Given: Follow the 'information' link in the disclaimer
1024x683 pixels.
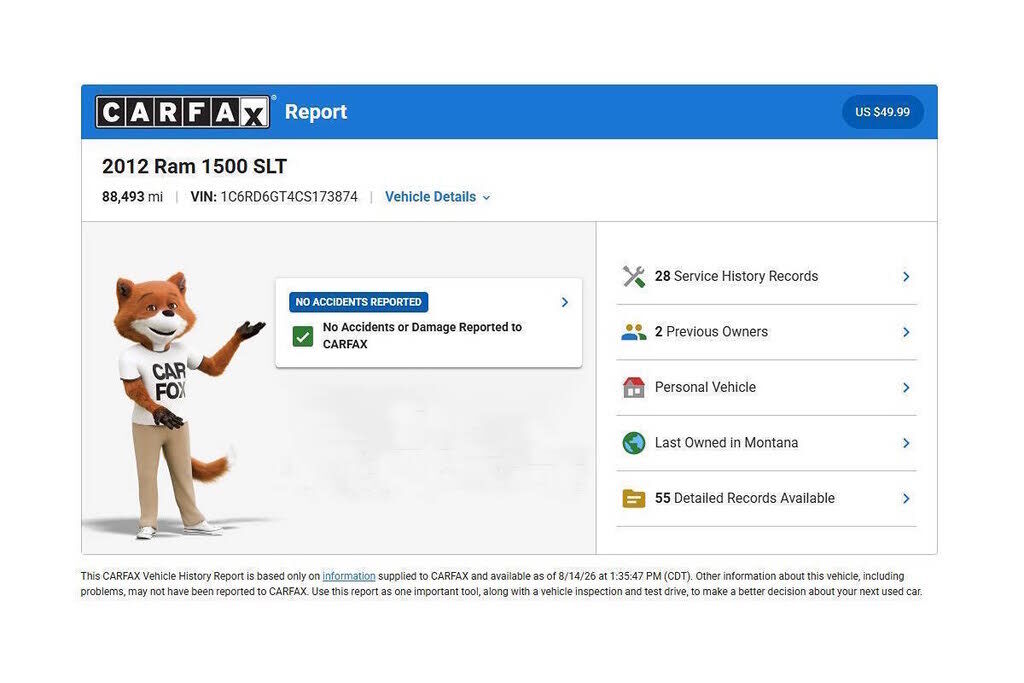Looking at the screenshot, I should [x=349, y=576].
